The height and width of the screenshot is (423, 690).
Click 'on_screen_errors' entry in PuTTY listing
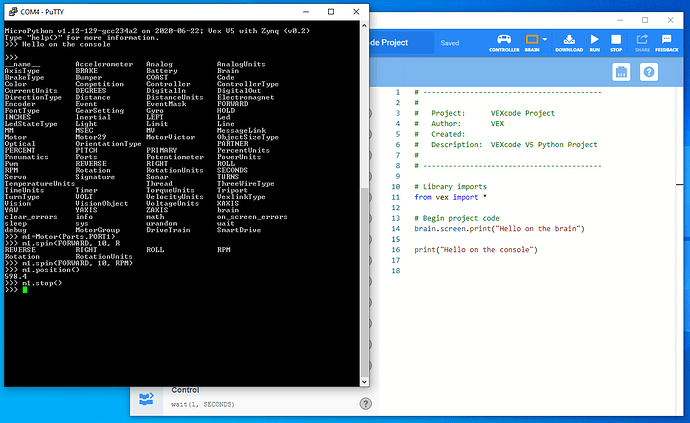(252, 217)
